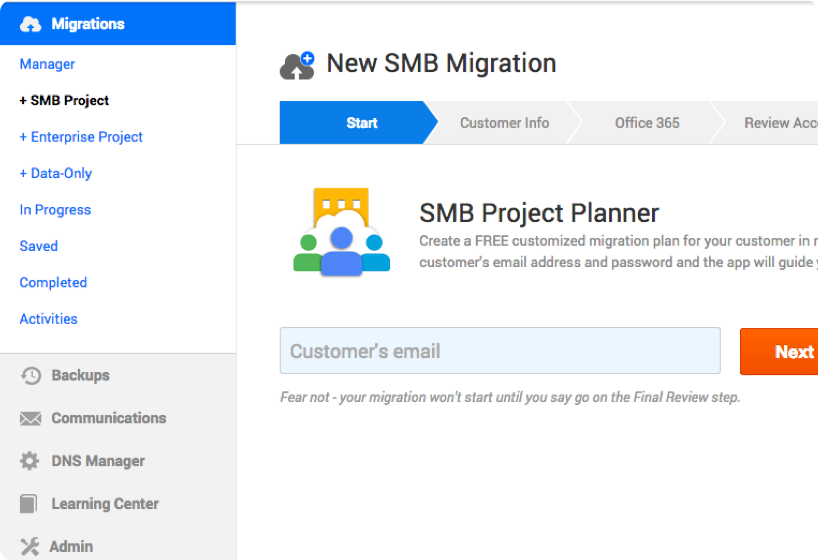Open the Saved migrations list

pyautogui.click(x=39, y=246)
